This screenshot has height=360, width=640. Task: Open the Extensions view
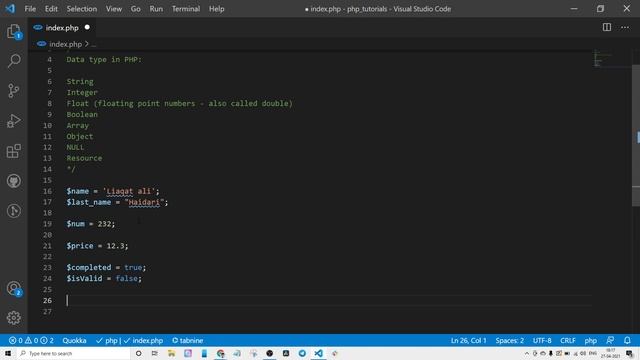14,151
